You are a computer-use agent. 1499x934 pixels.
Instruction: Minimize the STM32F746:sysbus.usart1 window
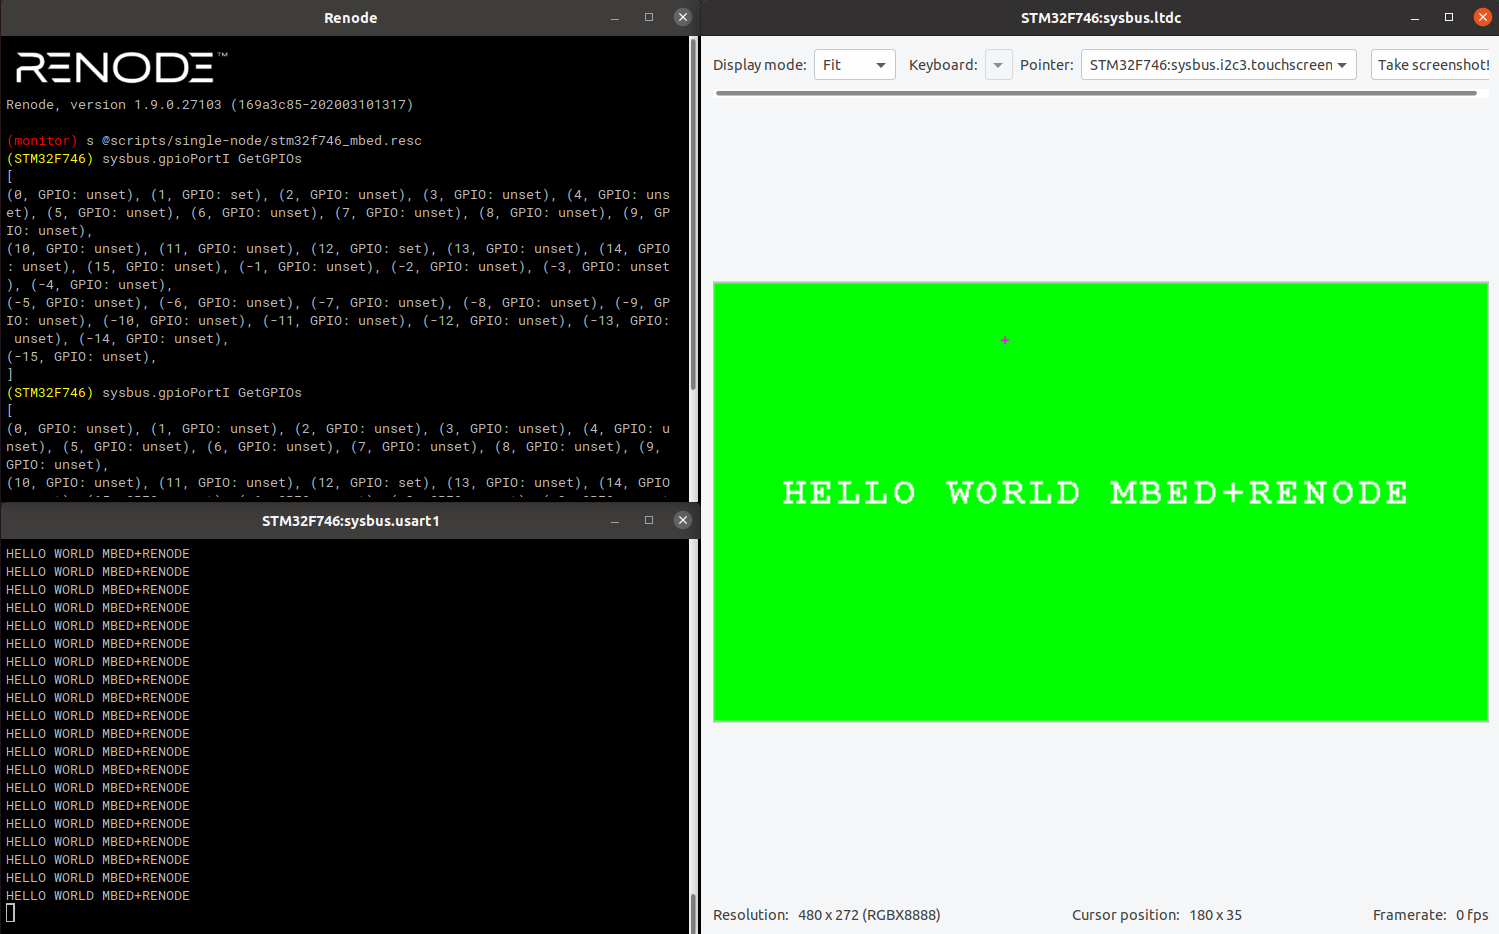(x=615, y=520)
